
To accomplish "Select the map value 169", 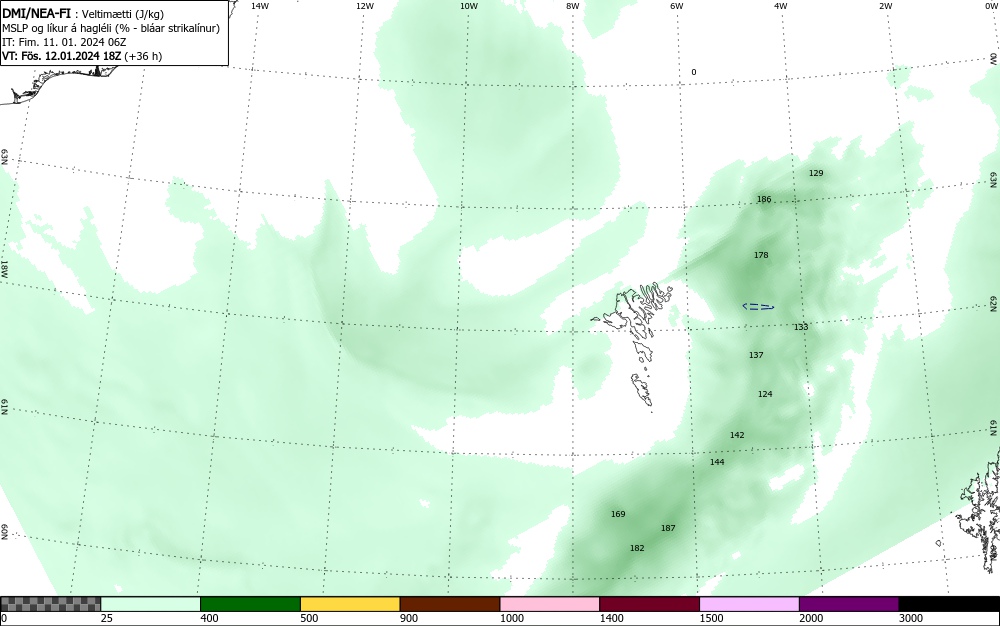I will [x=617, y=514].
